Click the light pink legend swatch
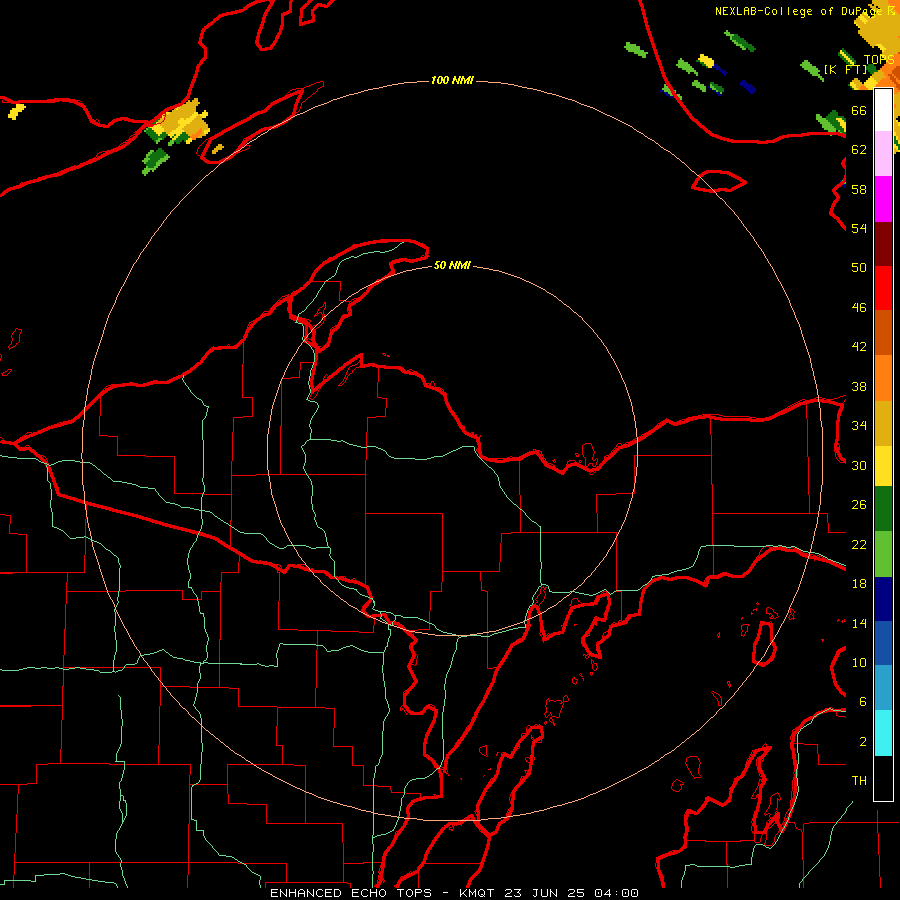This screenshot has height=900, width=900. 883,154
